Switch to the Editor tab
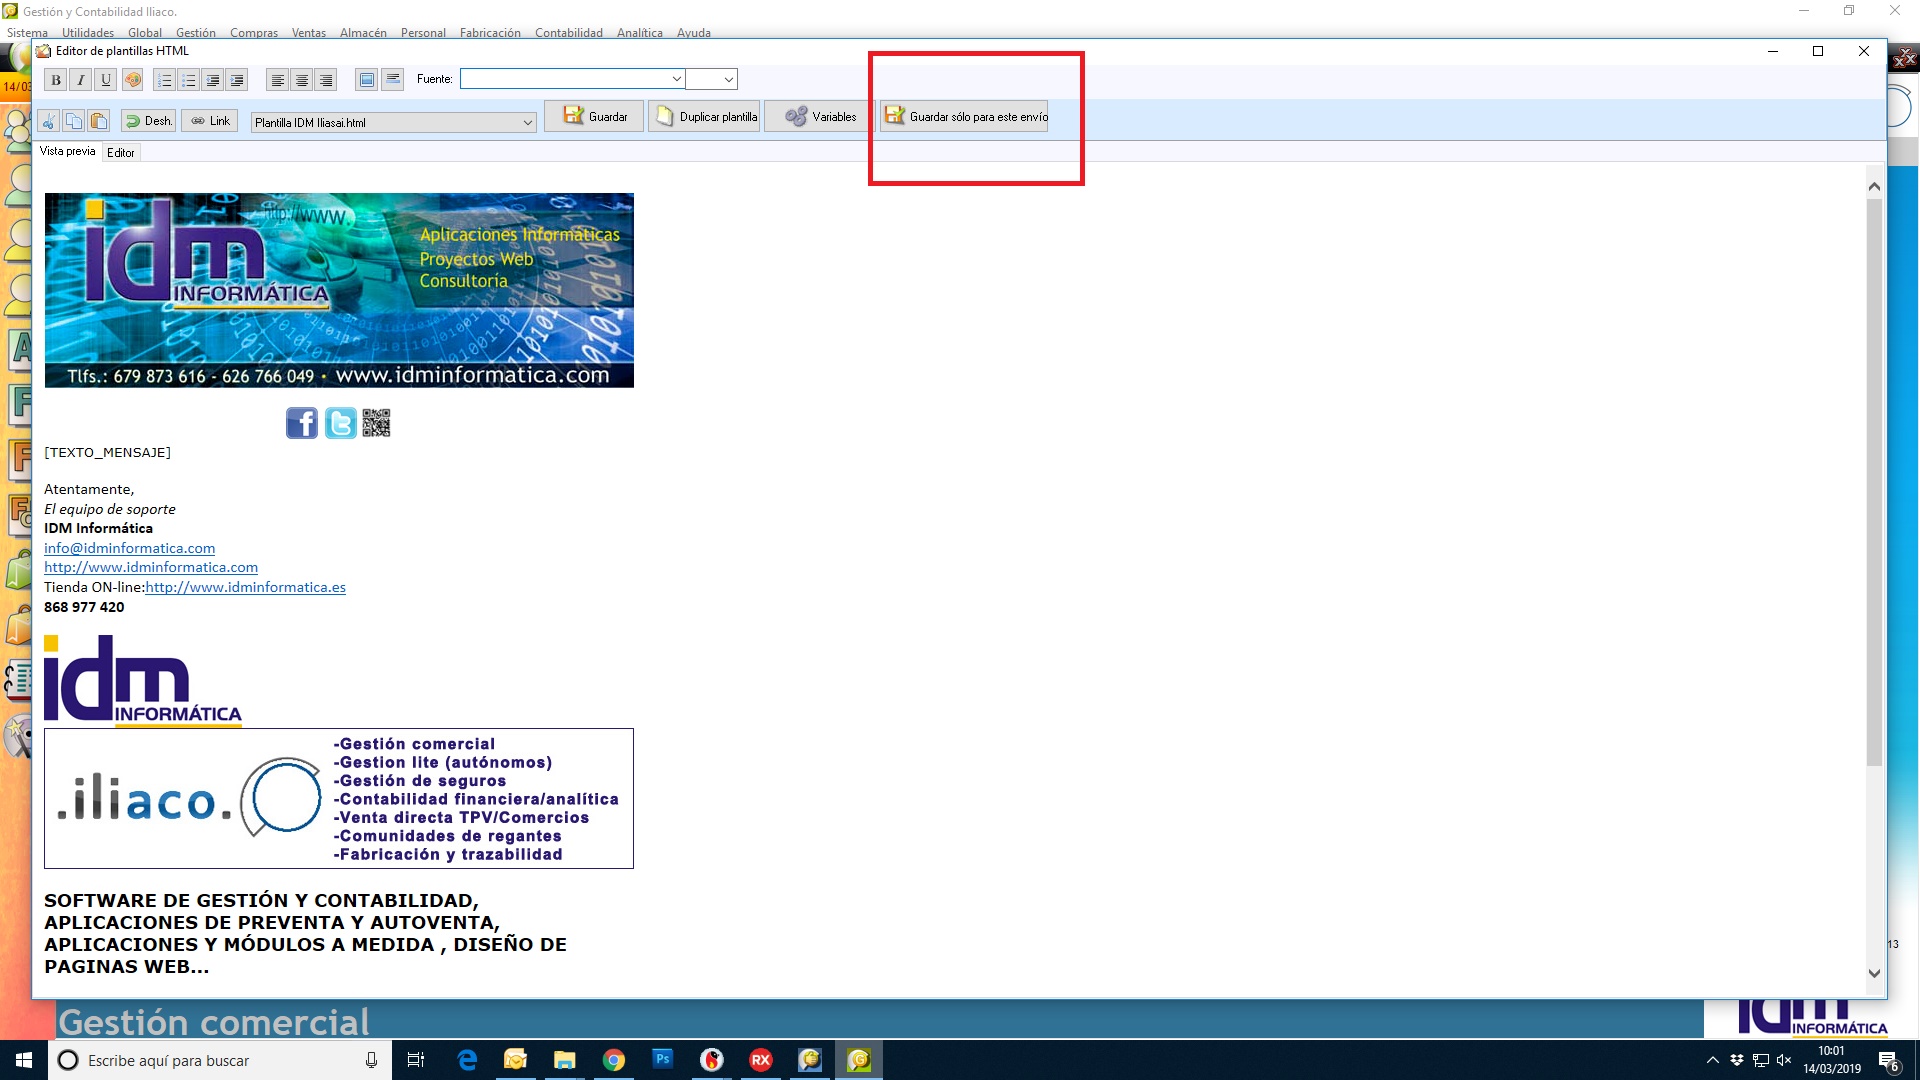The image size is (1920, 1080). click(x=121, y=153)
